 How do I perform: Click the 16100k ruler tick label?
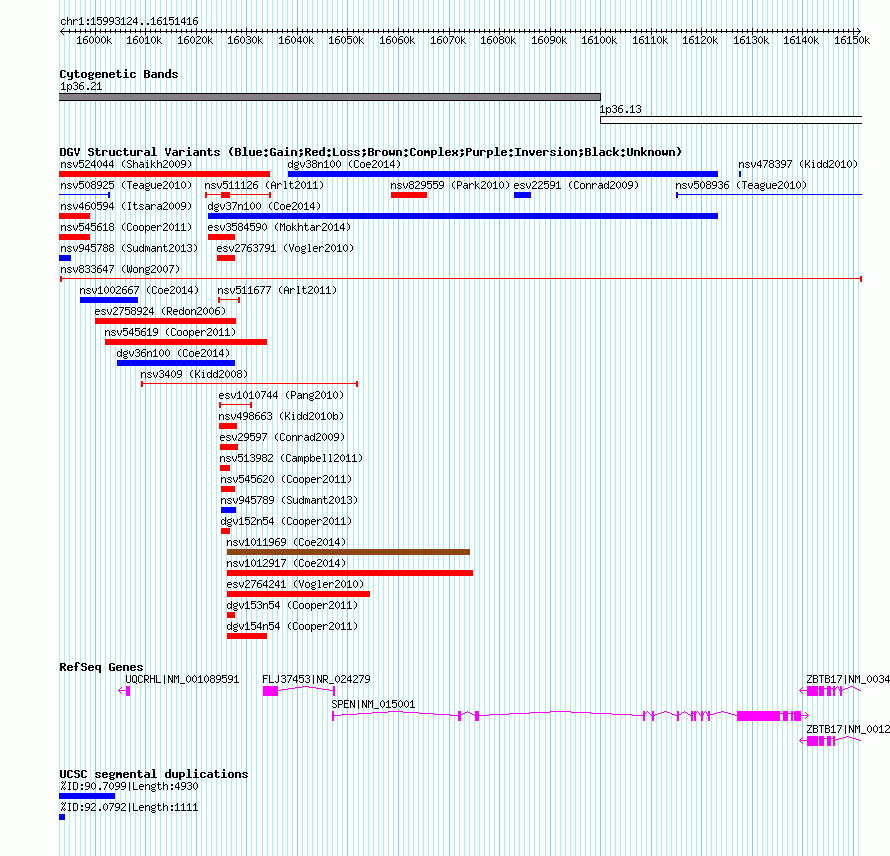599,41
